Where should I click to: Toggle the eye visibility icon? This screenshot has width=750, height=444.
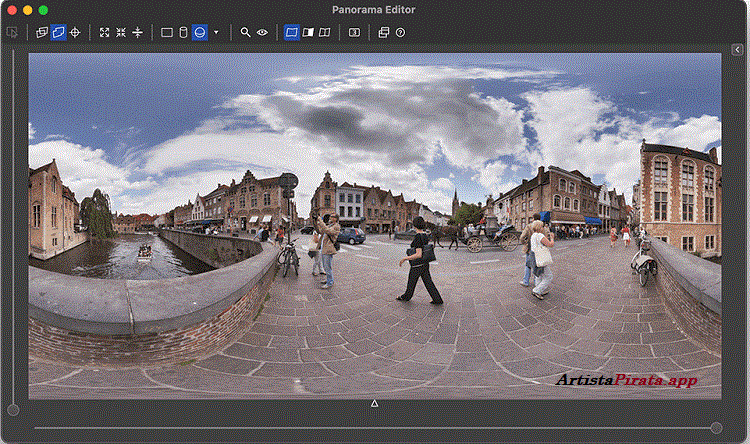click(262, 32)
